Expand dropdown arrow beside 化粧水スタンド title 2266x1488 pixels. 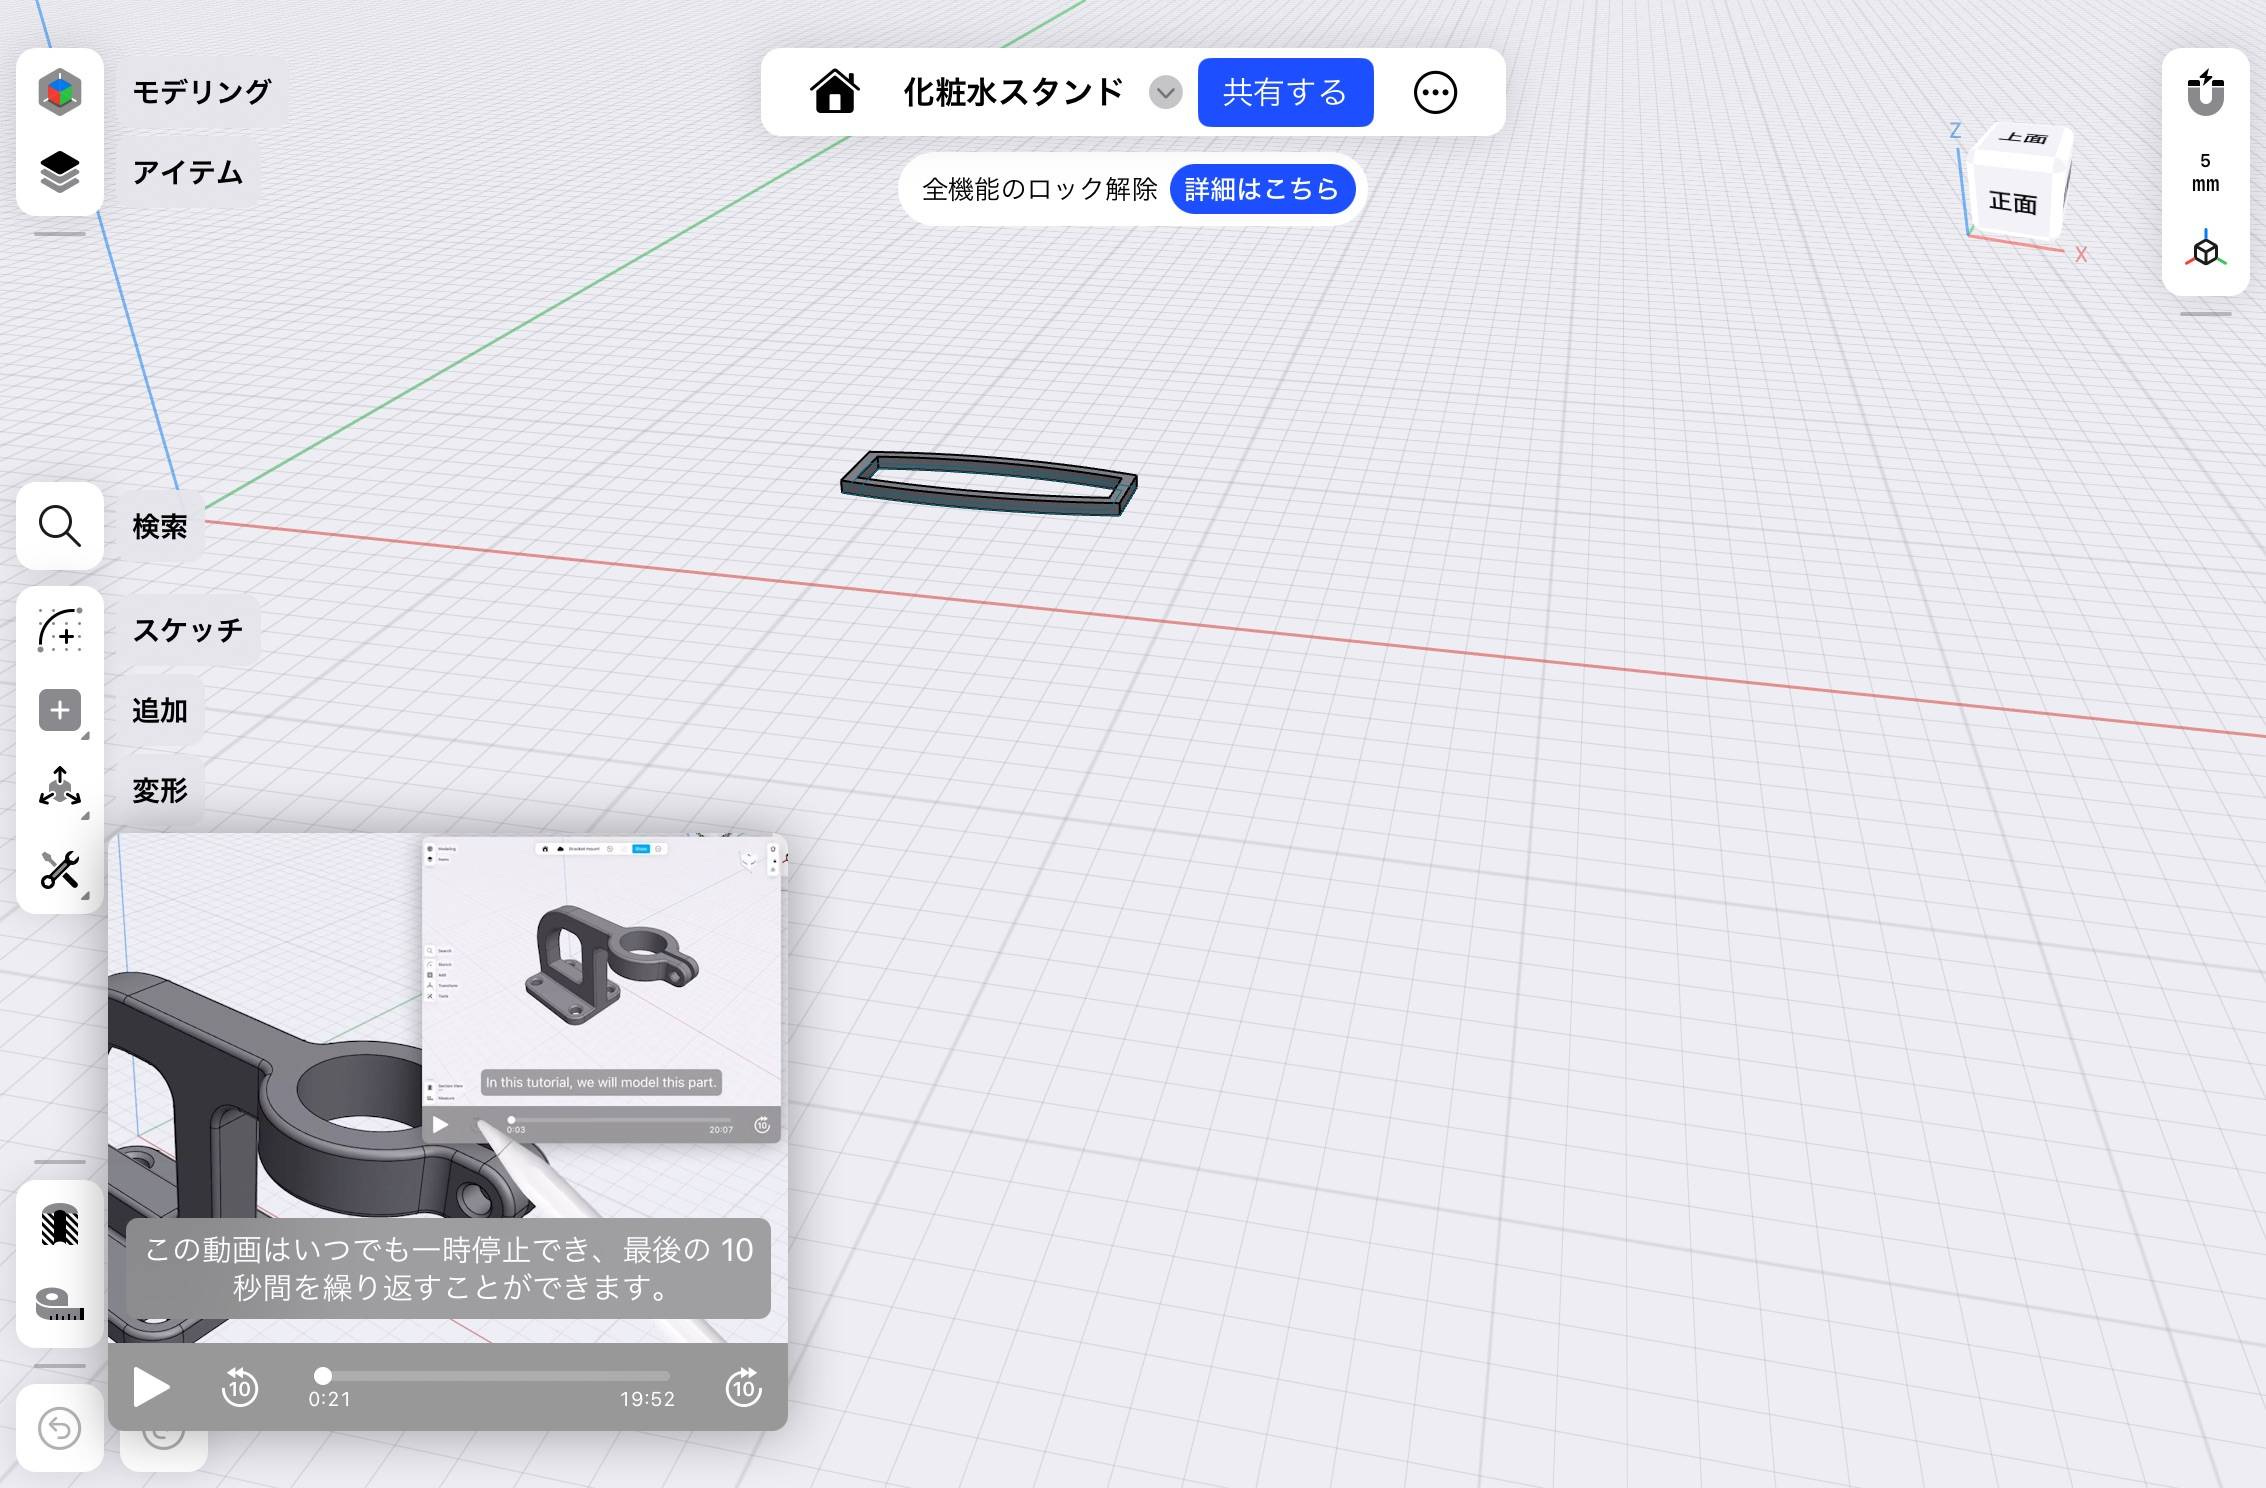1165,93
